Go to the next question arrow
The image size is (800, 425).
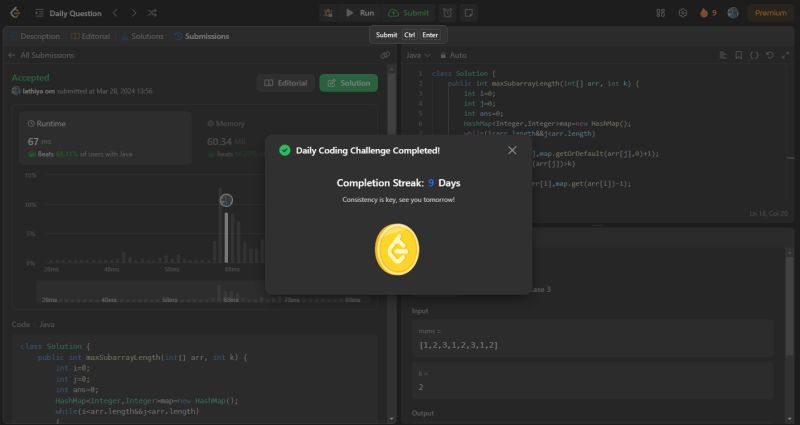tap(133, 13)
